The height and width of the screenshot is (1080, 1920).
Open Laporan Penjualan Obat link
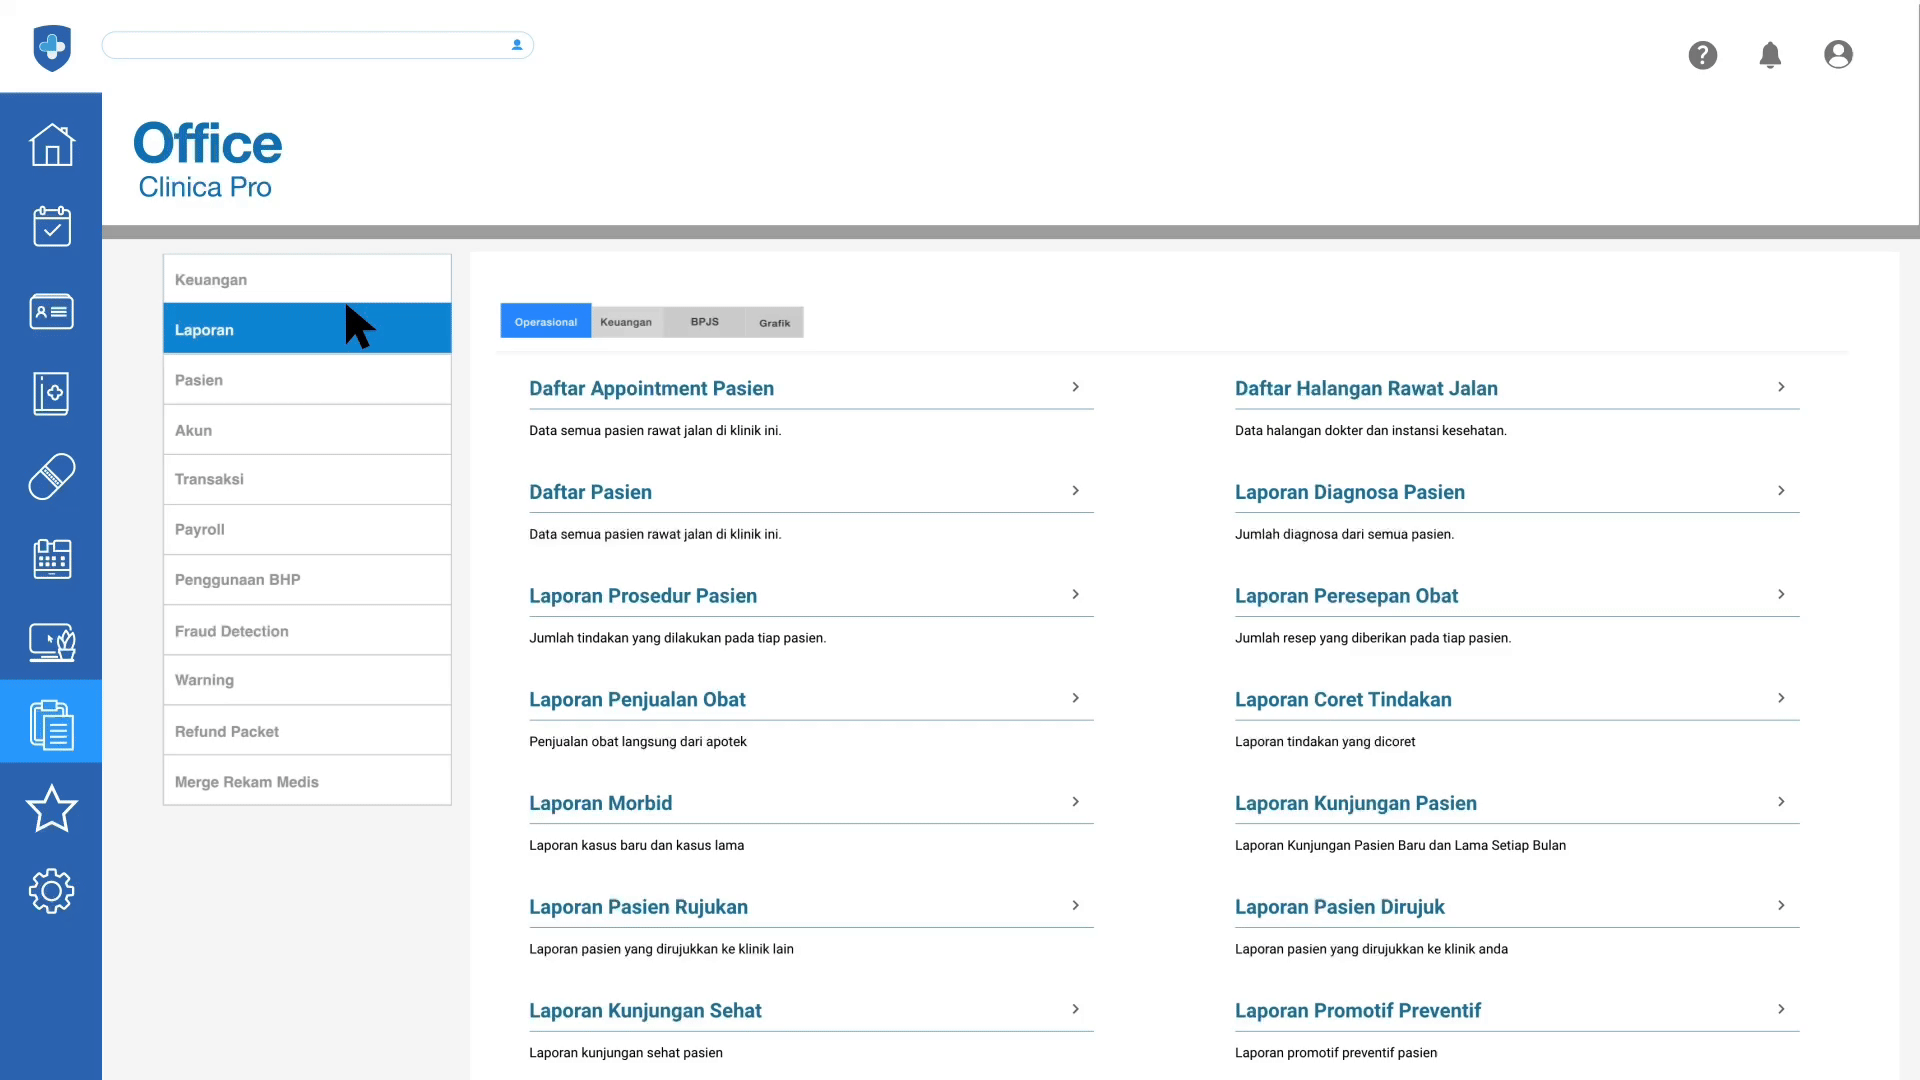pyautogui.click(x=637, y=700)
